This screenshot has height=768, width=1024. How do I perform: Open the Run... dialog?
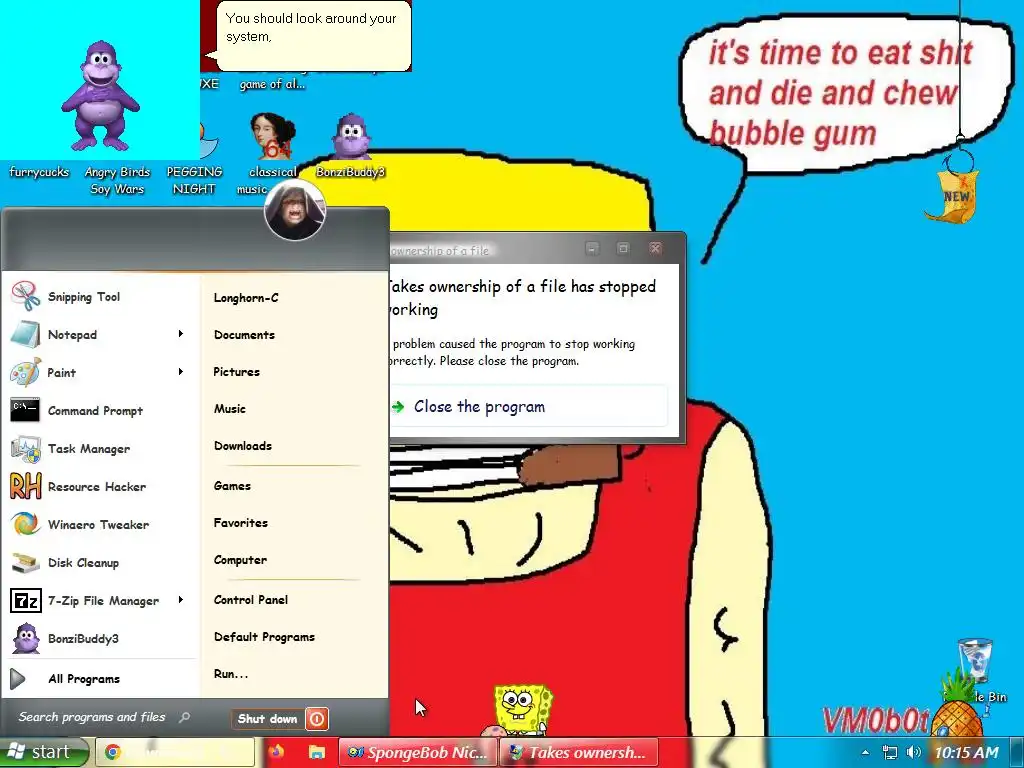[x=231, y=675]
